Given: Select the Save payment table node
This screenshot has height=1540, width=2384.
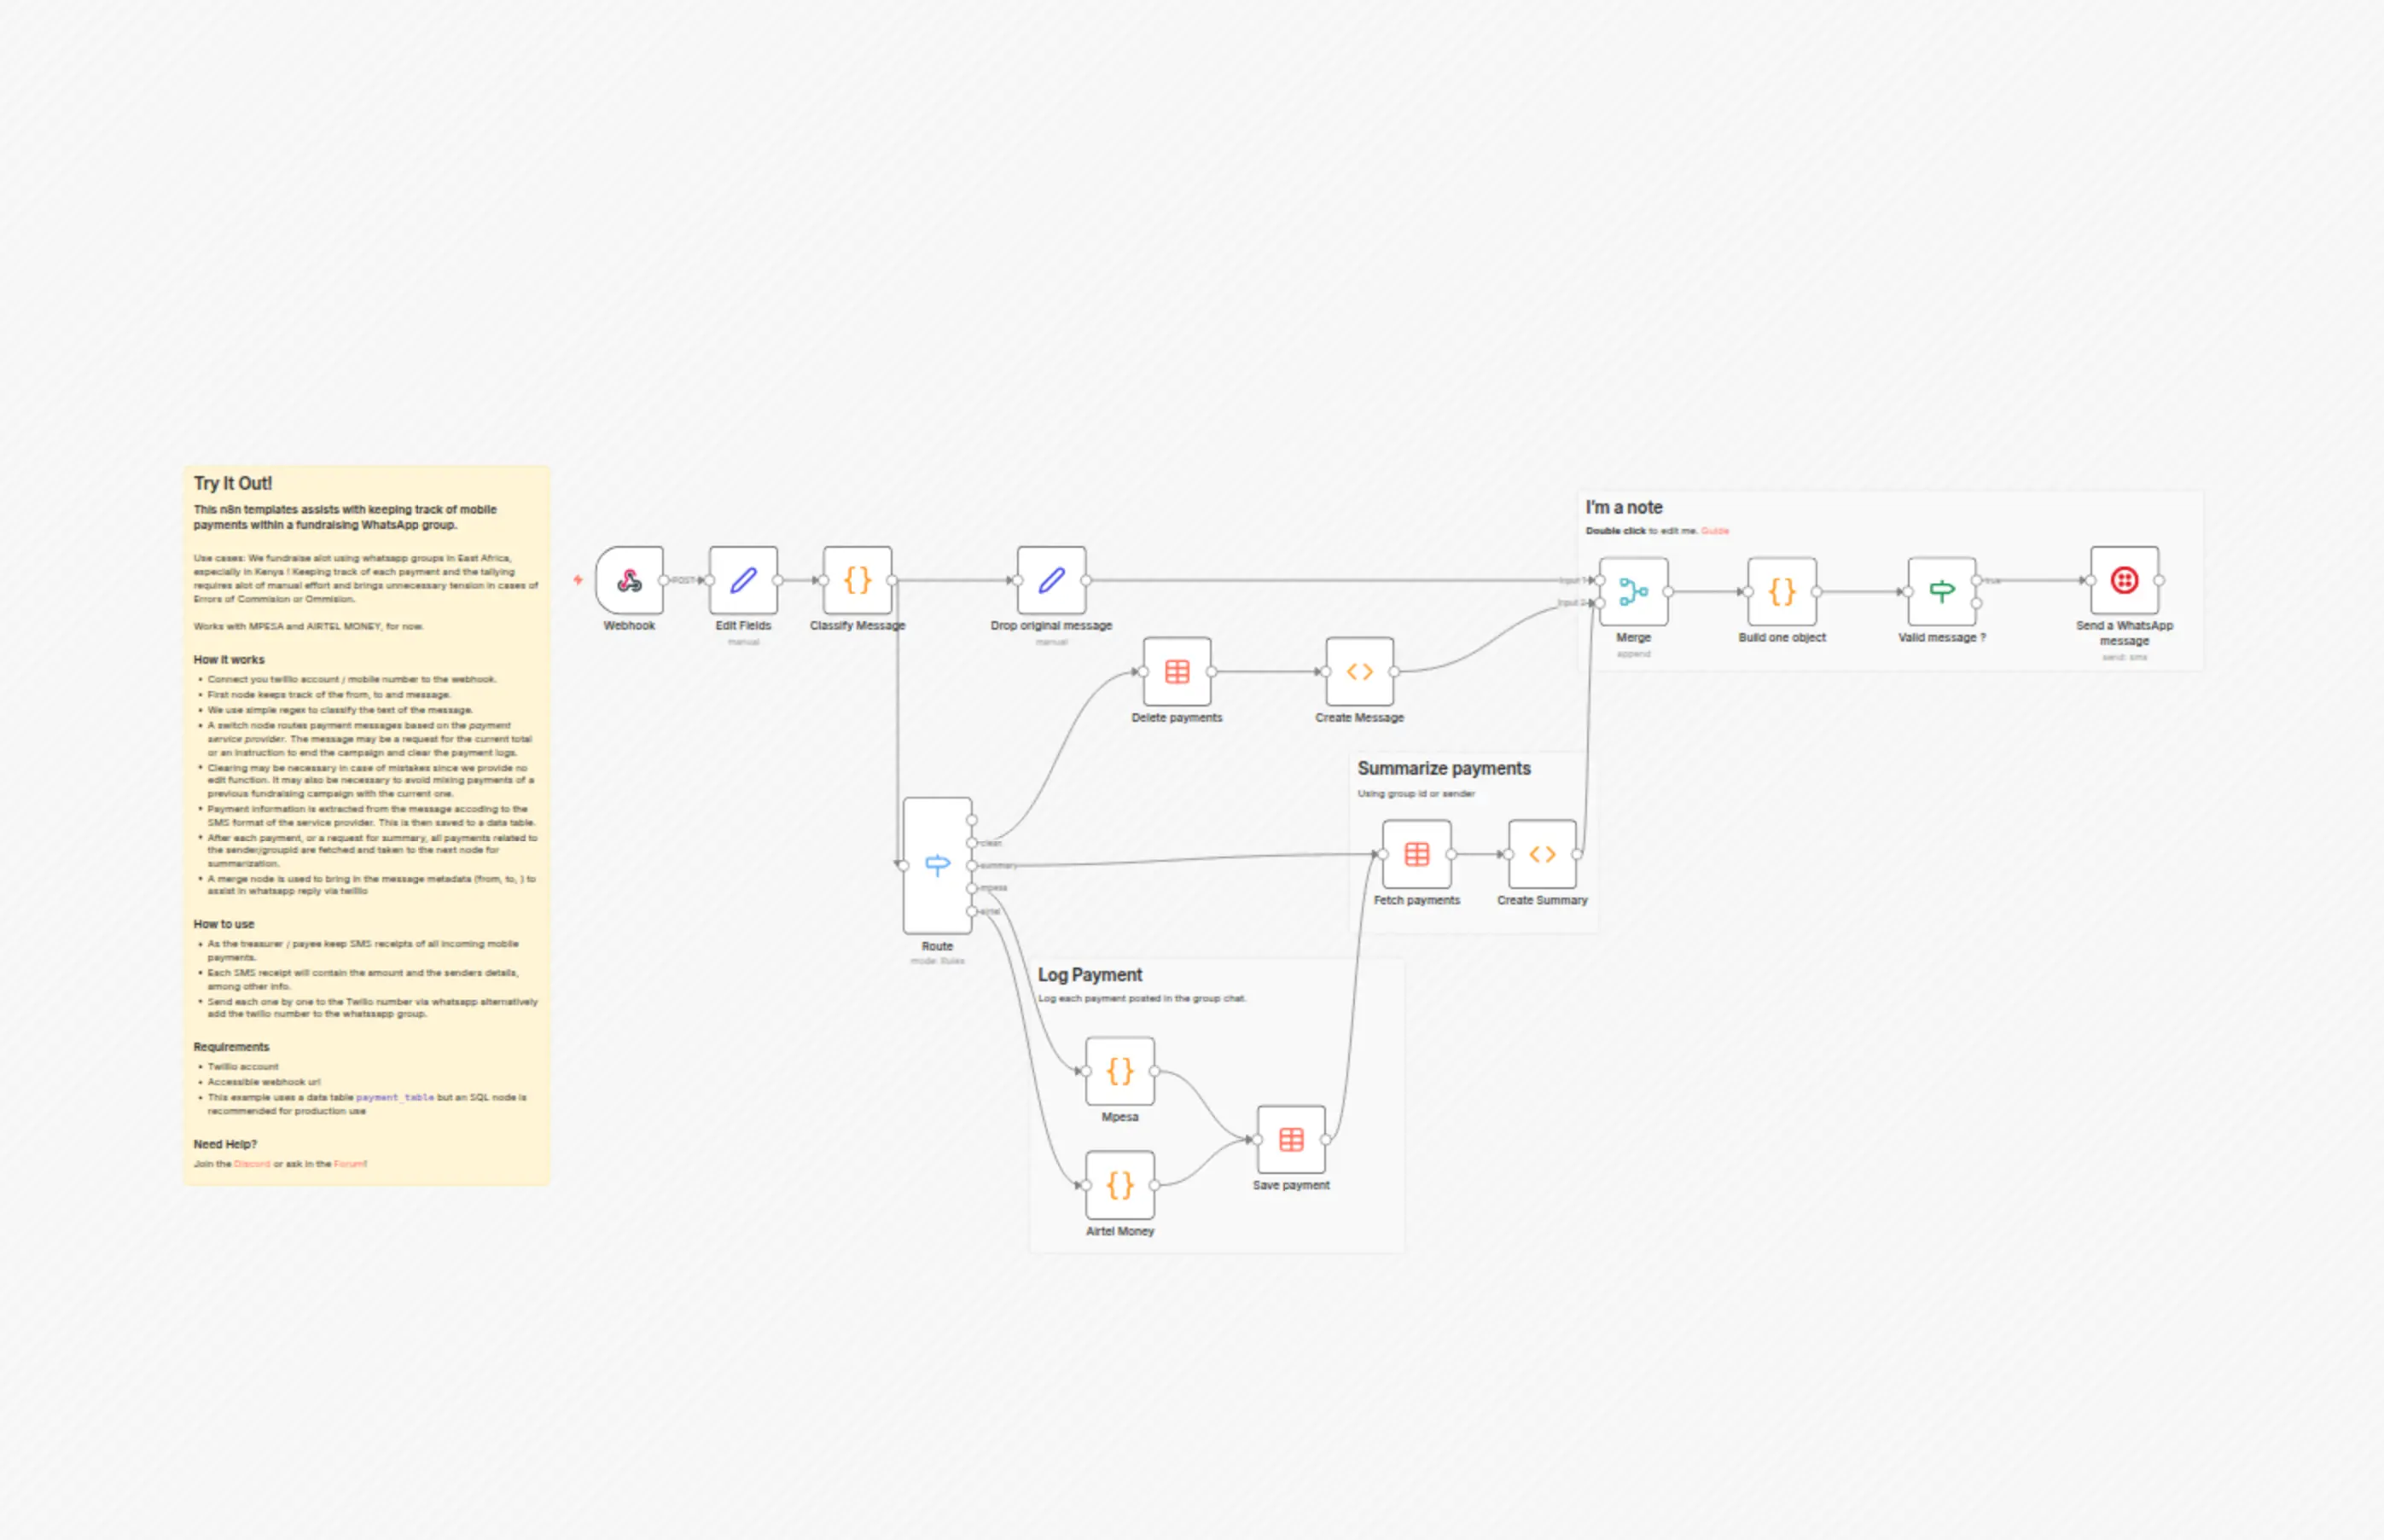Looking at the screenshot, I should pyautogui.click(x=1291, y=1139).
